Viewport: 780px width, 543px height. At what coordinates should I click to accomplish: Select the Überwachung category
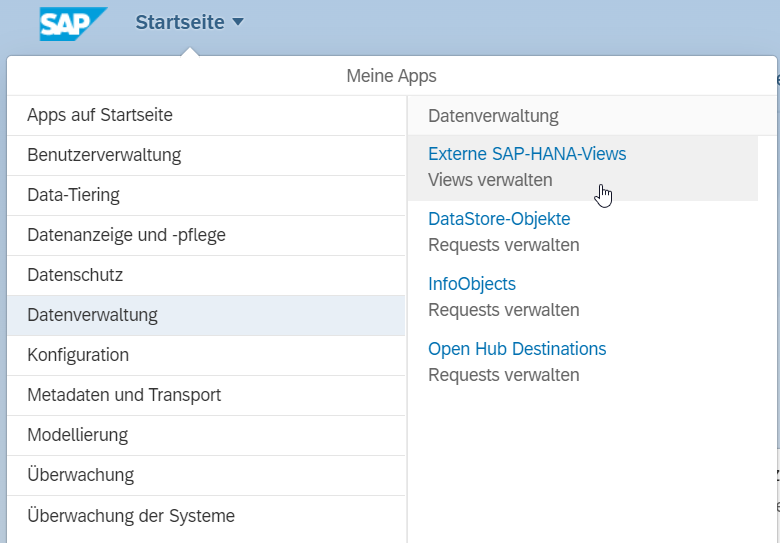[x=206, y=475]
